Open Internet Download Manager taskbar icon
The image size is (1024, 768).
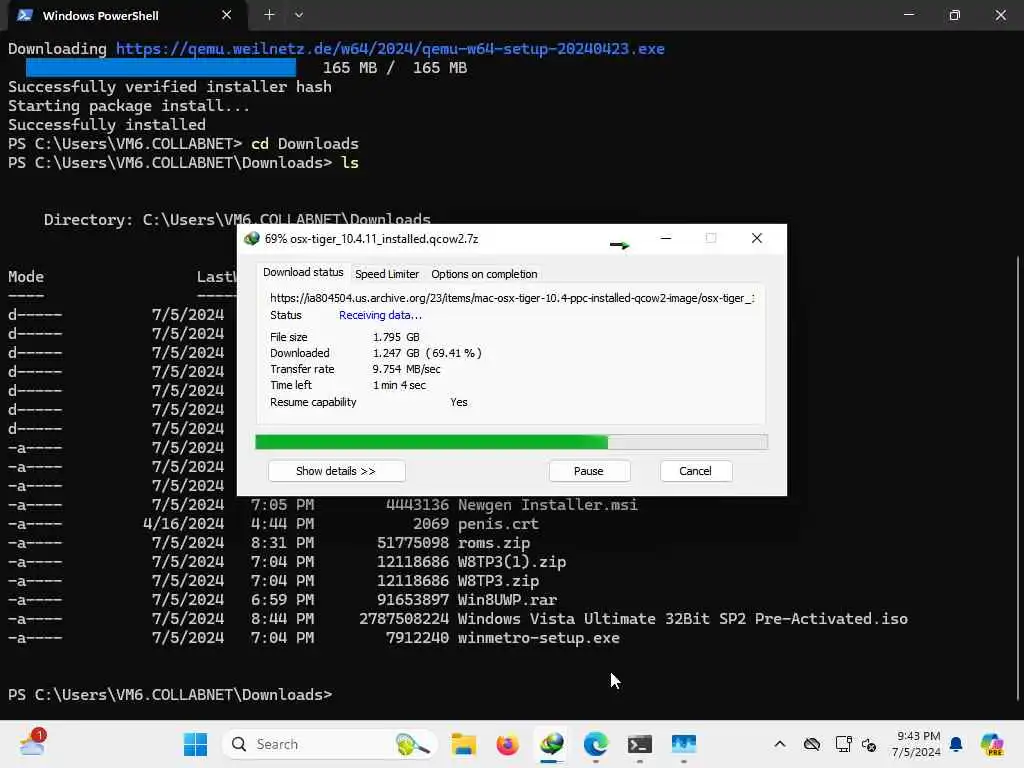pos(552,744)
